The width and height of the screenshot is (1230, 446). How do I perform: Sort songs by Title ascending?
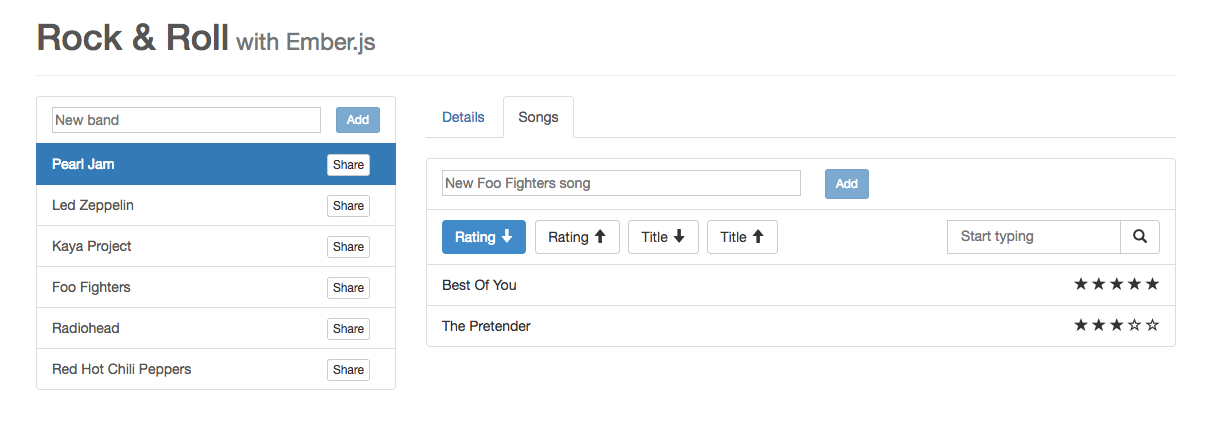click(x=742, y=237)
